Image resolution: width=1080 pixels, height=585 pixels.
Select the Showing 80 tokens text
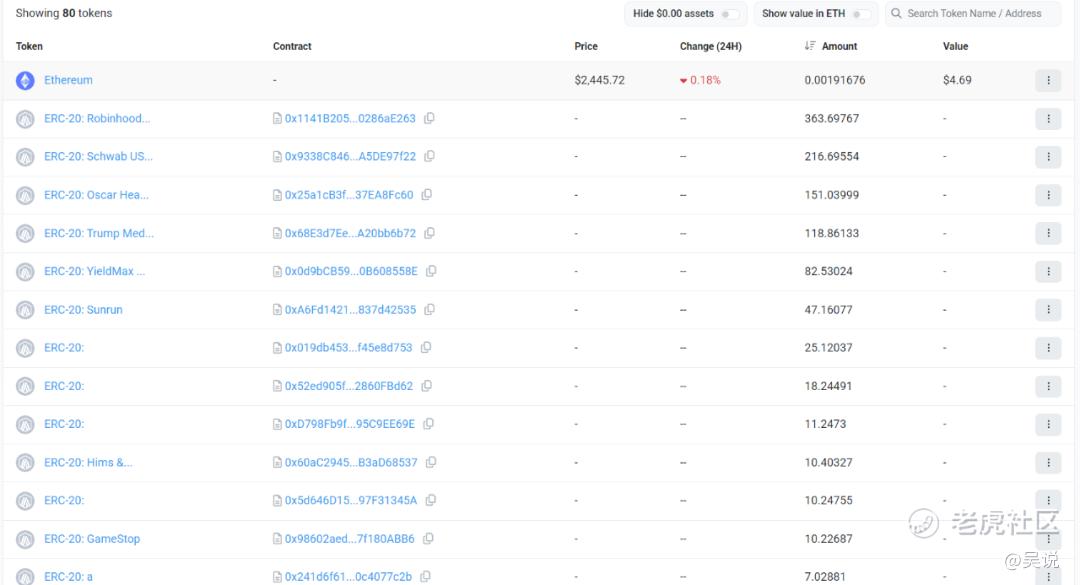pyautogui.click(x=64, y=13)
